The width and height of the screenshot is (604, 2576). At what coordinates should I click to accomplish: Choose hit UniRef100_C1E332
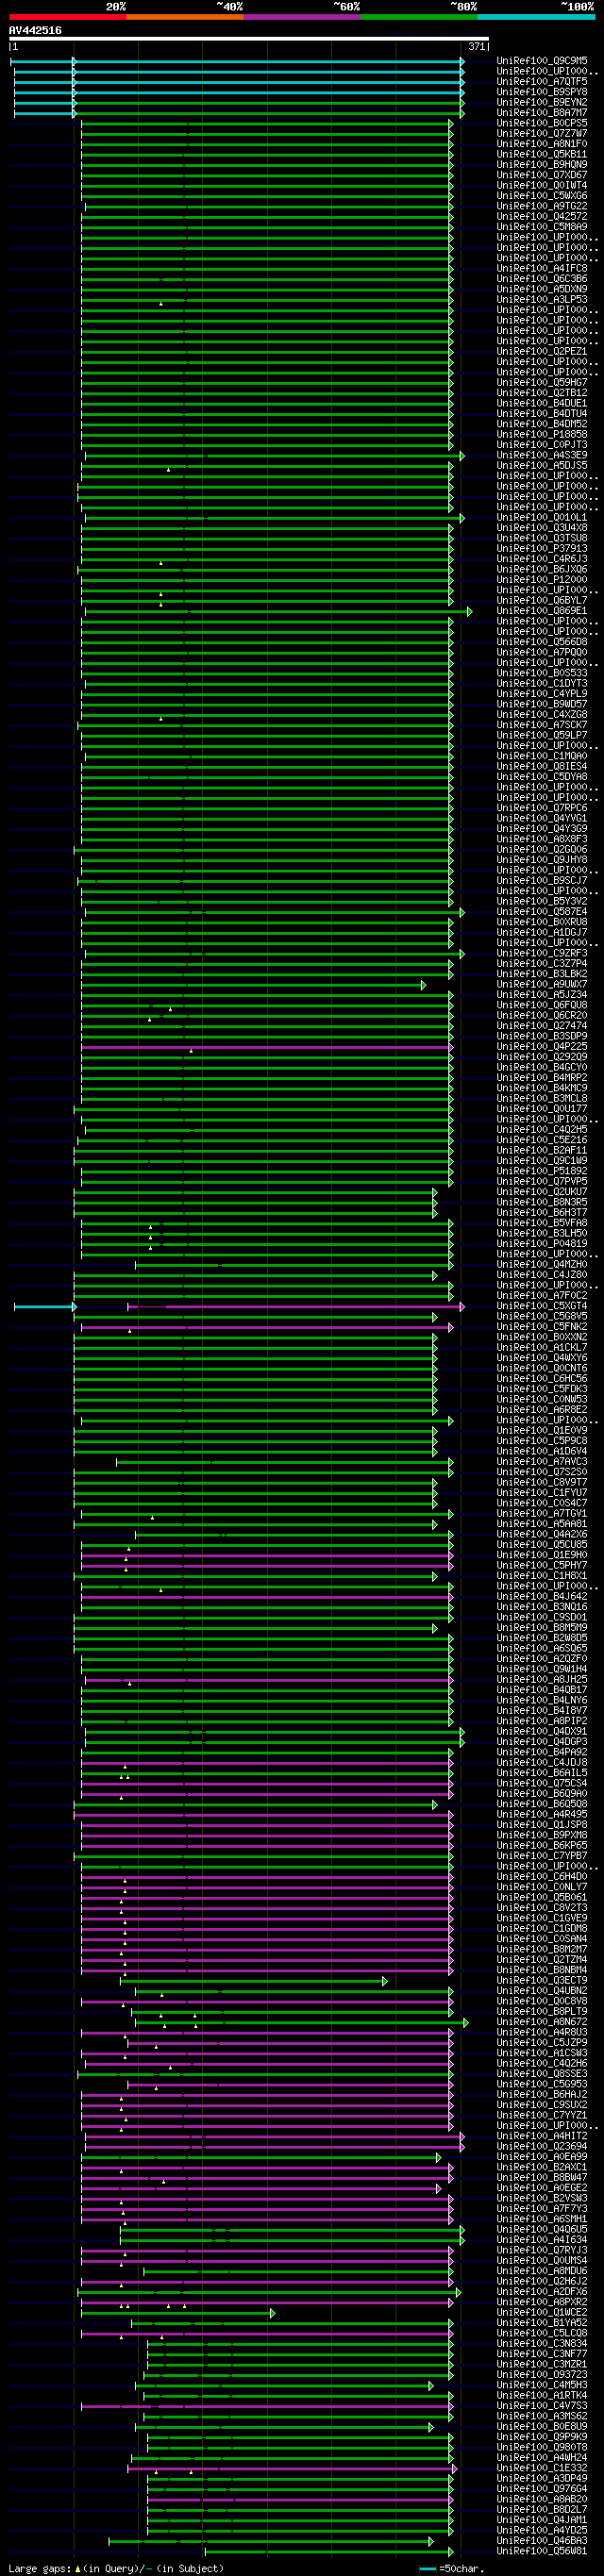542,2469
